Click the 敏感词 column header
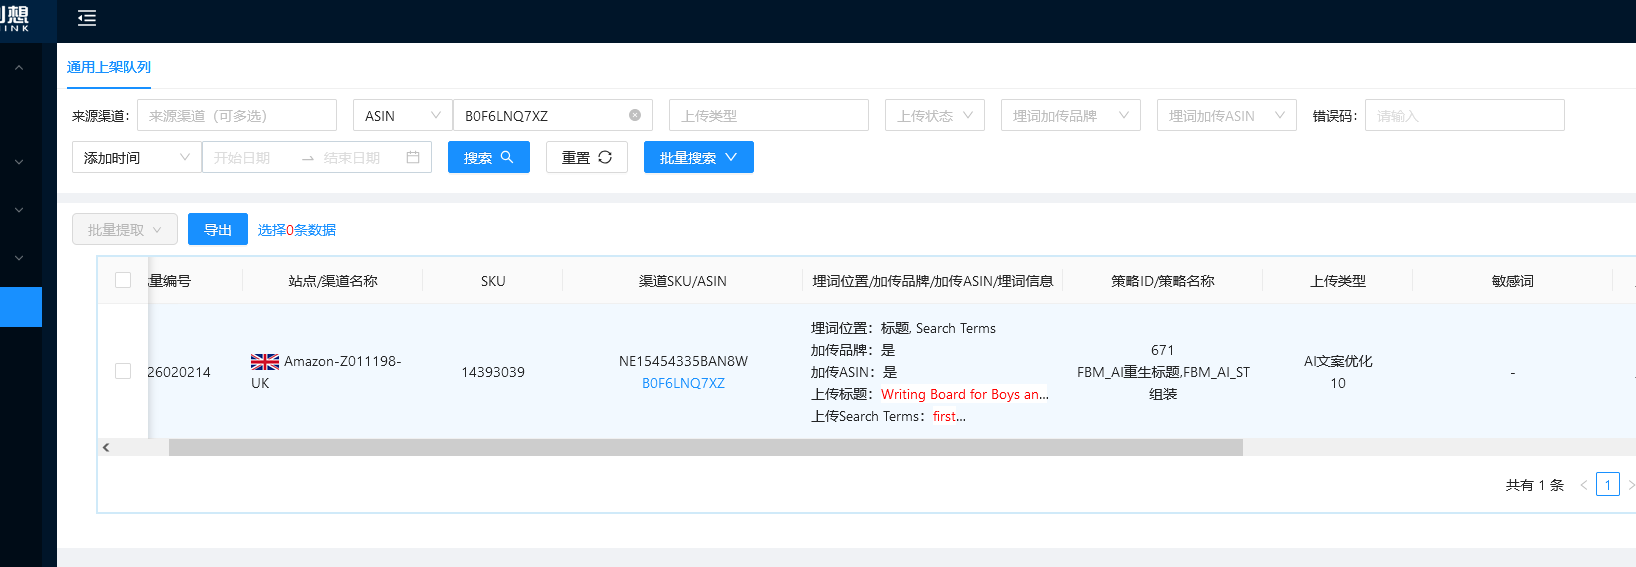This screenshot has height=567, width=1636. 1513,281
